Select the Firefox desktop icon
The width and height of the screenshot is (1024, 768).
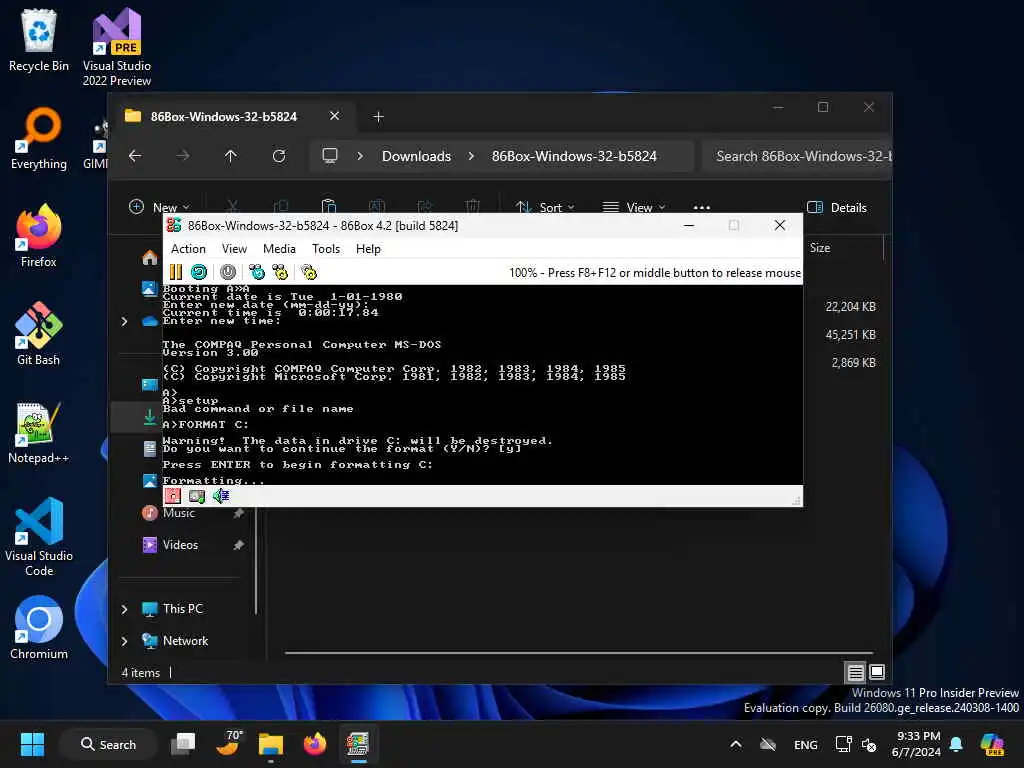tap(39, 236)
